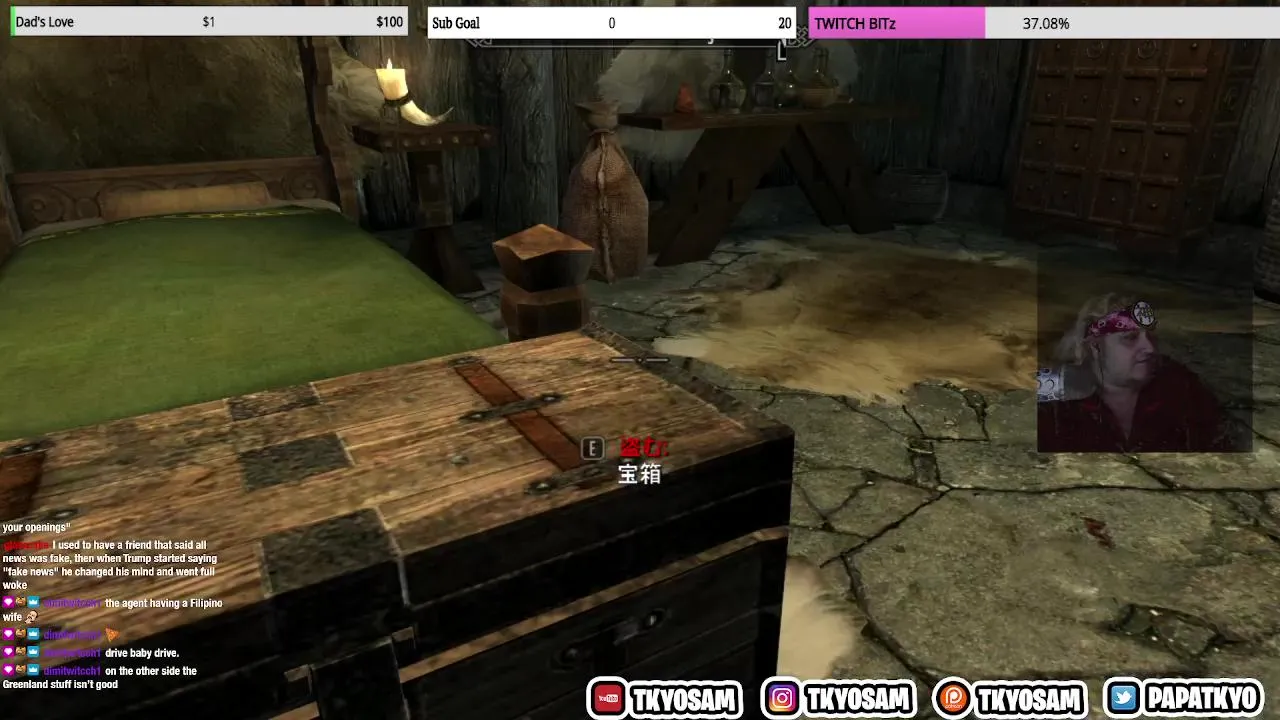Image resolution: width=1280 pixels, height=720 pixels.
Task: Click TKYOSAM label next to YouTube icon
Action: click(x=685, y=699)
